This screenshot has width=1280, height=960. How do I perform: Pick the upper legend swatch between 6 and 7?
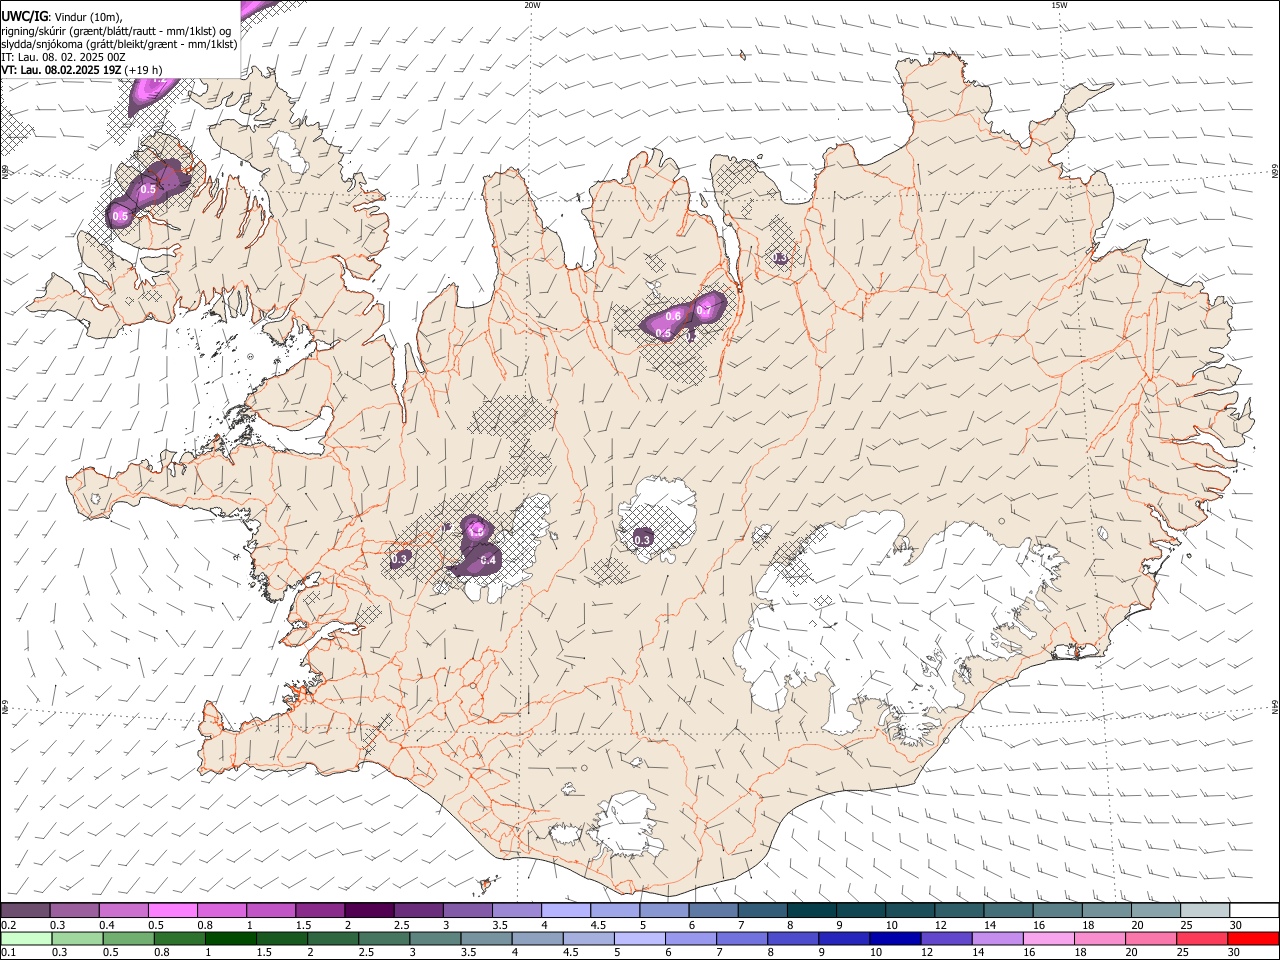tap(713, 910)
